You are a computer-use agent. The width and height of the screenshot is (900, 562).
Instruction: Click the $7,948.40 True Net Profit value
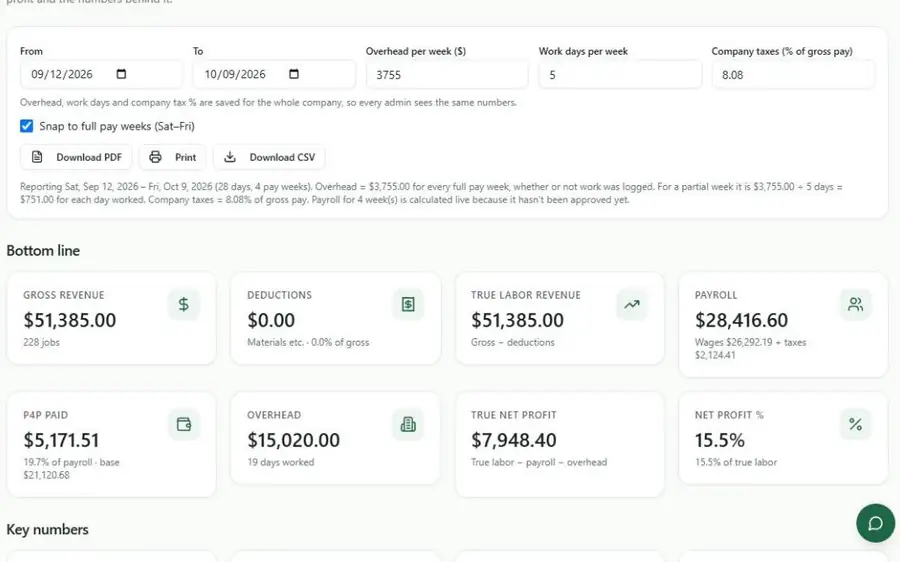[x=514, y=440]
